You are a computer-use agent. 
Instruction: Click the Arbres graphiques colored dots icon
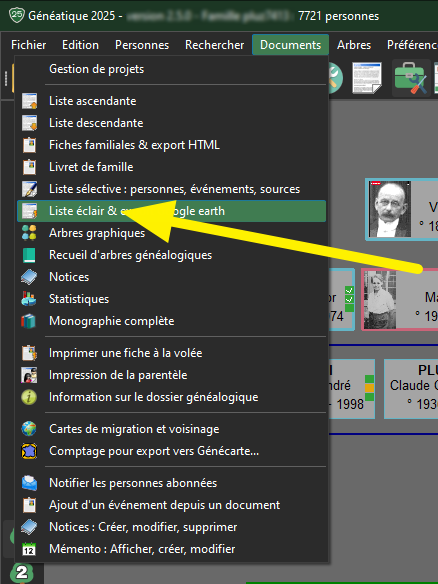click(x=29, y=233)
